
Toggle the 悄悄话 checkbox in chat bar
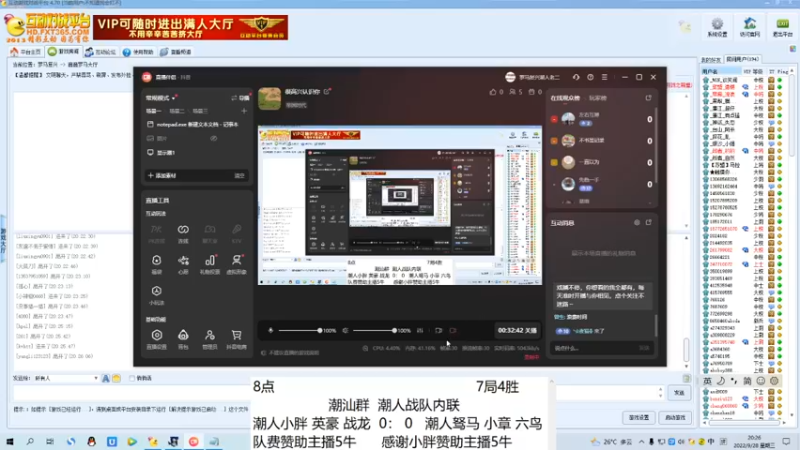pyautogui.click(x=132, y=378)
